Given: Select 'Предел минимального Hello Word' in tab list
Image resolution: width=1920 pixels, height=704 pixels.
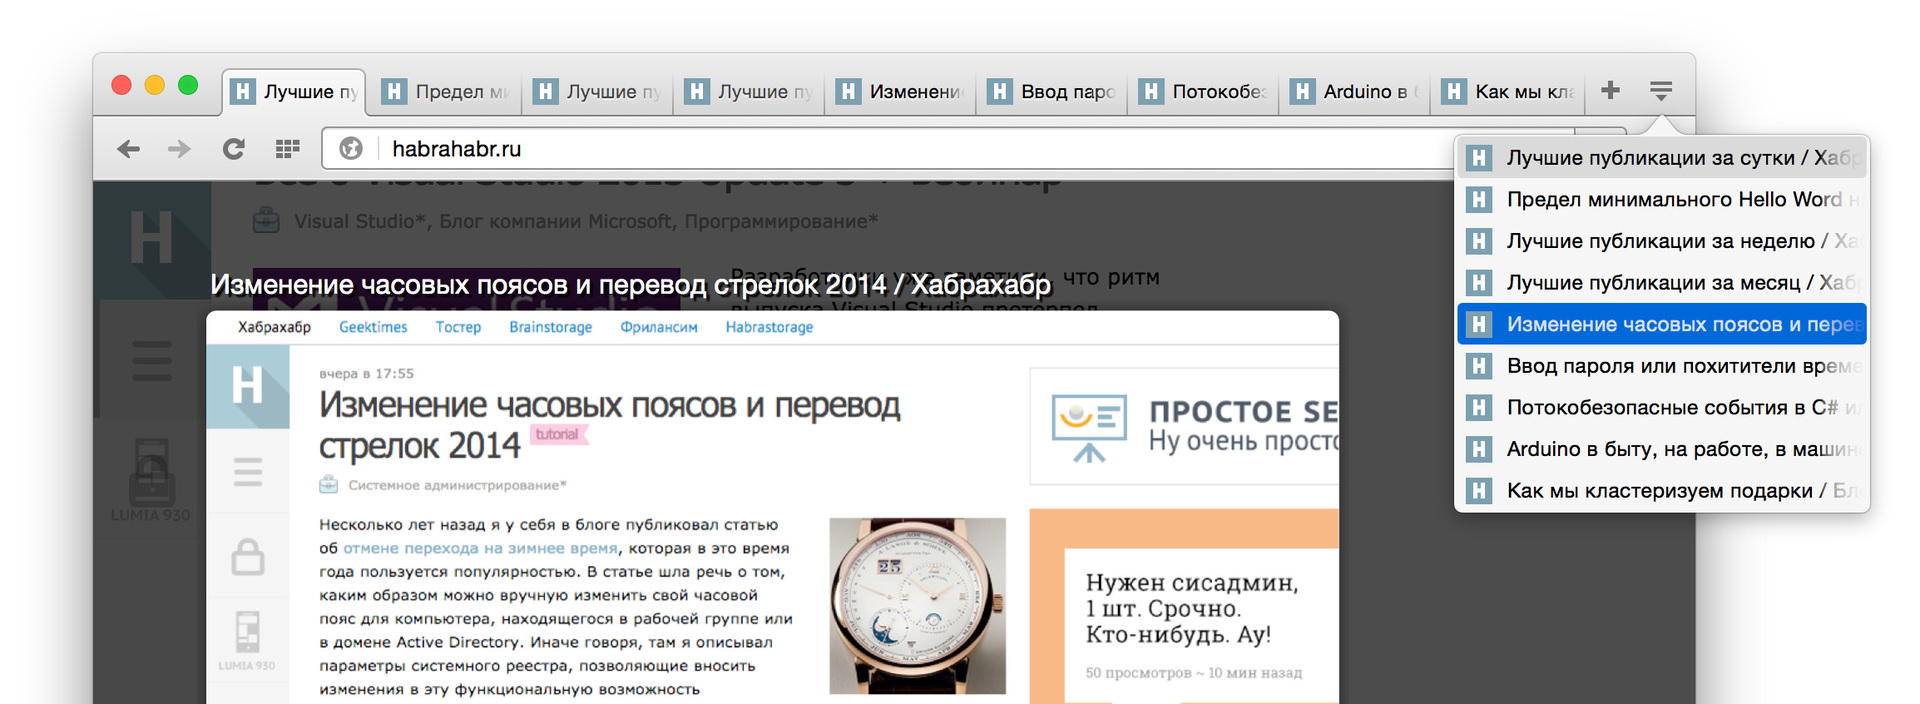Looking at the screenshot, I should point(1662,199).
